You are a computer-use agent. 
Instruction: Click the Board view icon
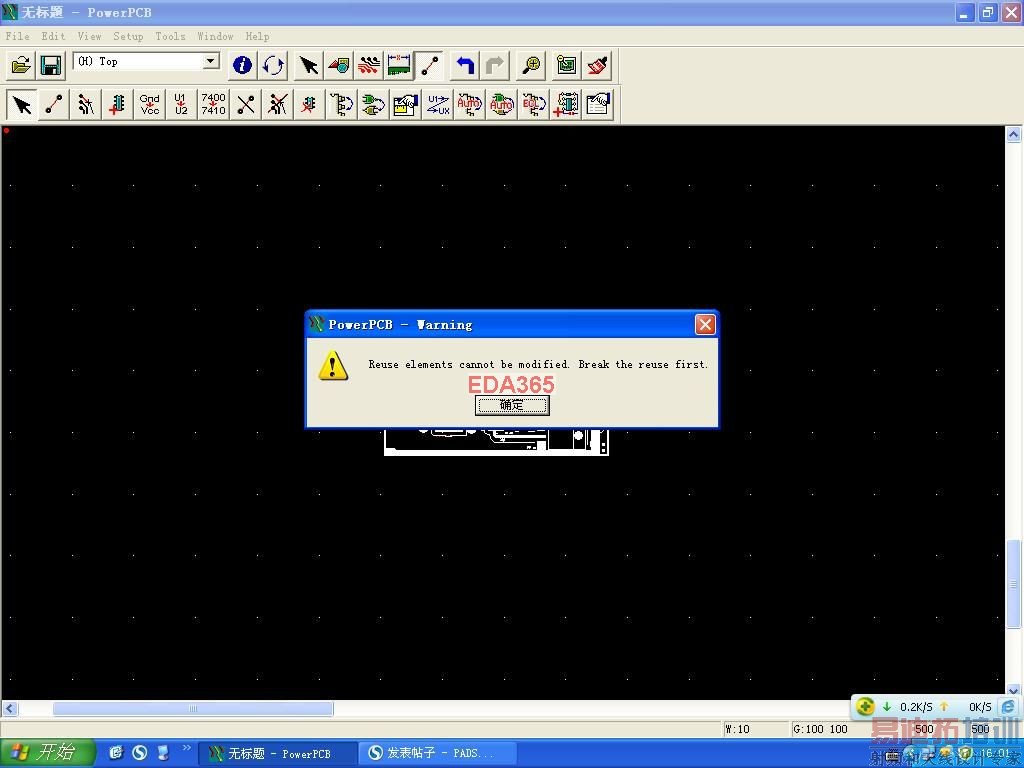[x=566, y=65]
